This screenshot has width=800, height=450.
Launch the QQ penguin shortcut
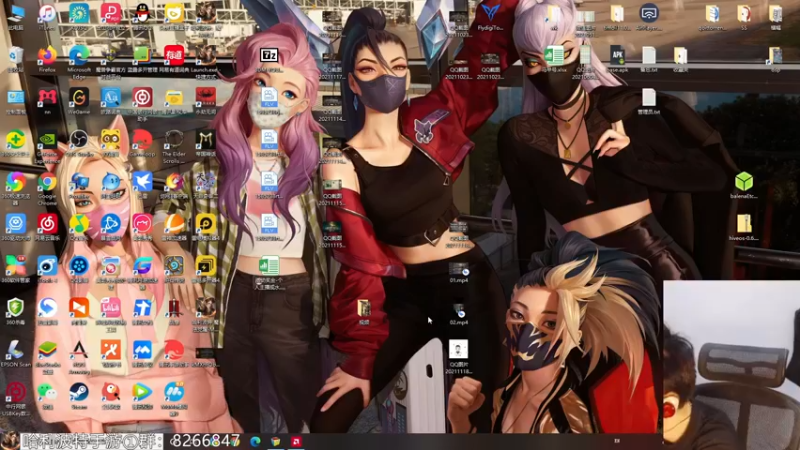(x=142, y=17)
